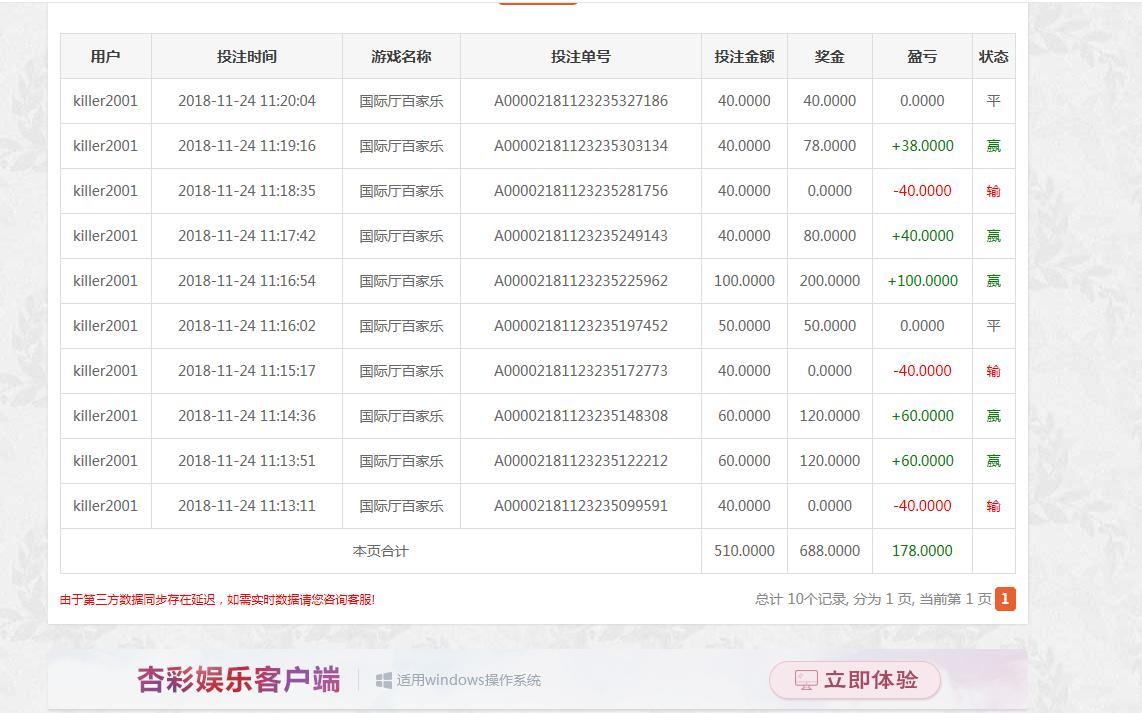Click bet time 2018-11-24 11:19:16

pyautogui.click(x=247, y=146)
